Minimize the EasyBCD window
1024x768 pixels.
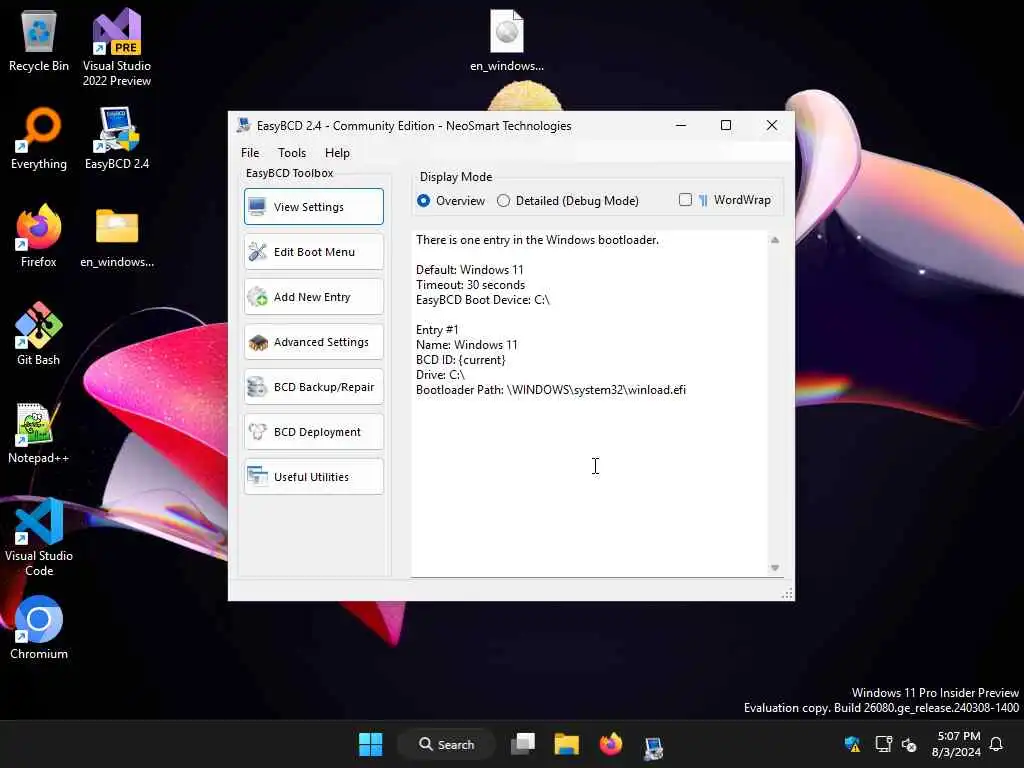(x=680, y=125)
